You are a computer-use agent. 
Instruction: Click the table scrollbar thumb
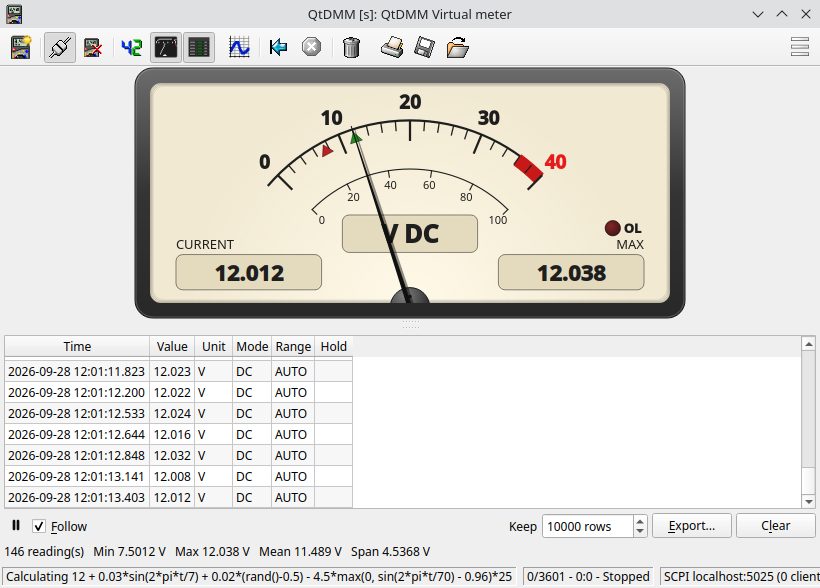[x=808, y=480]
